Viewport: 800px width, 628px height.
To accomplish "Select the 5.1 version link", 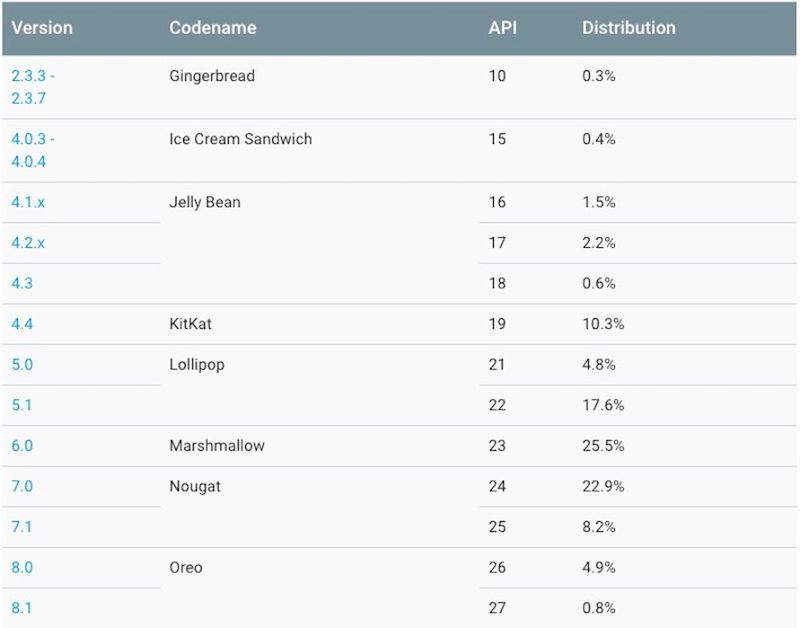I will (x=22, y=405).
